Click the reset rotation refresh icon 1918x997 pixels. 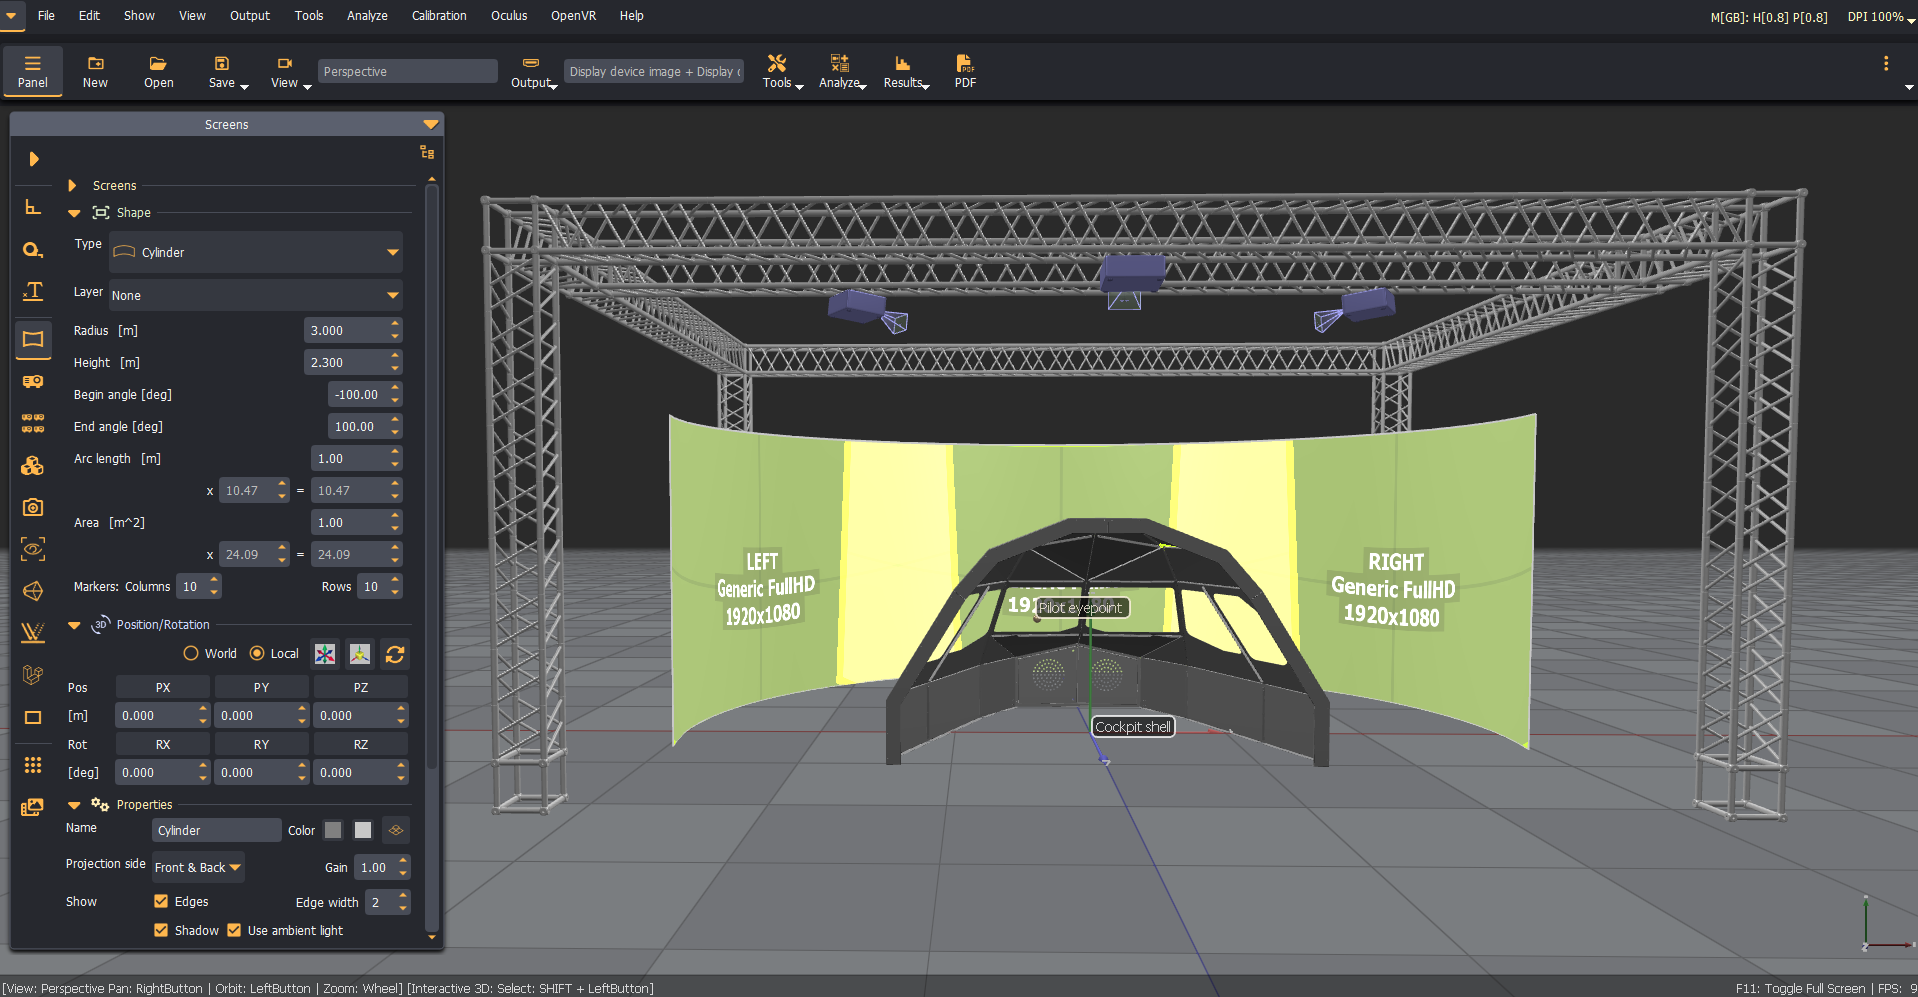(x=395, y=654)
